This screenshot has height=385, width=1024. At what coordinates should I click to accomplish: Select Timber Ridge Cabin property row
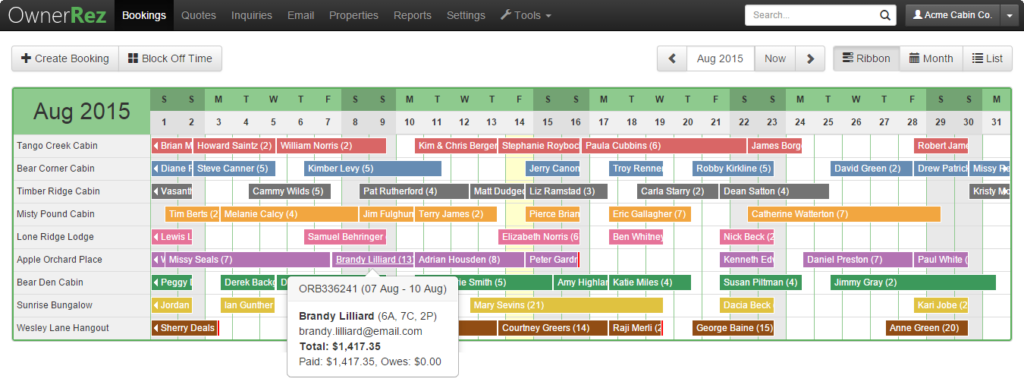click(82, 191)
